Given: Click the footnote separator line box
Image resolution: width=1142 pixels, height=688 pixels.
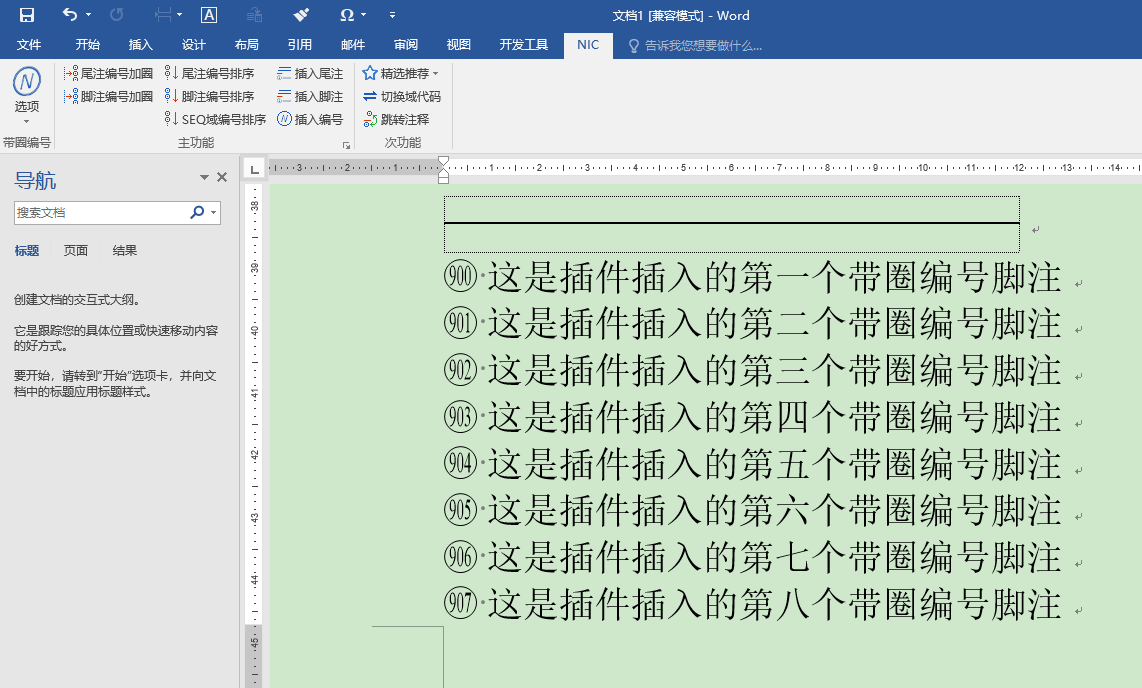Looking at the screenshot, I should pos(731,224).
